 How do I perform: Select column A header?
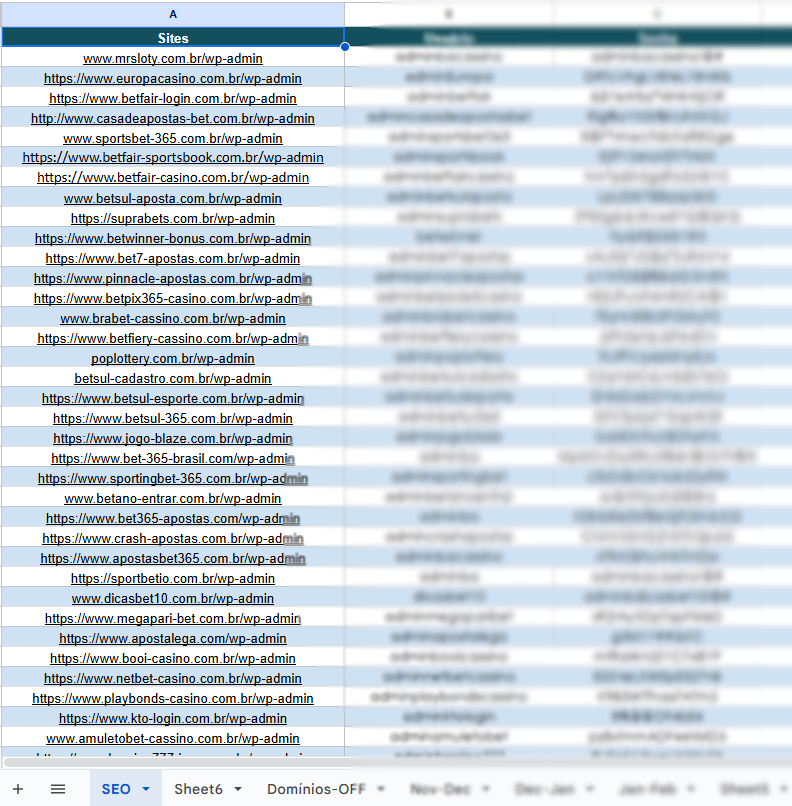point(173,14)
